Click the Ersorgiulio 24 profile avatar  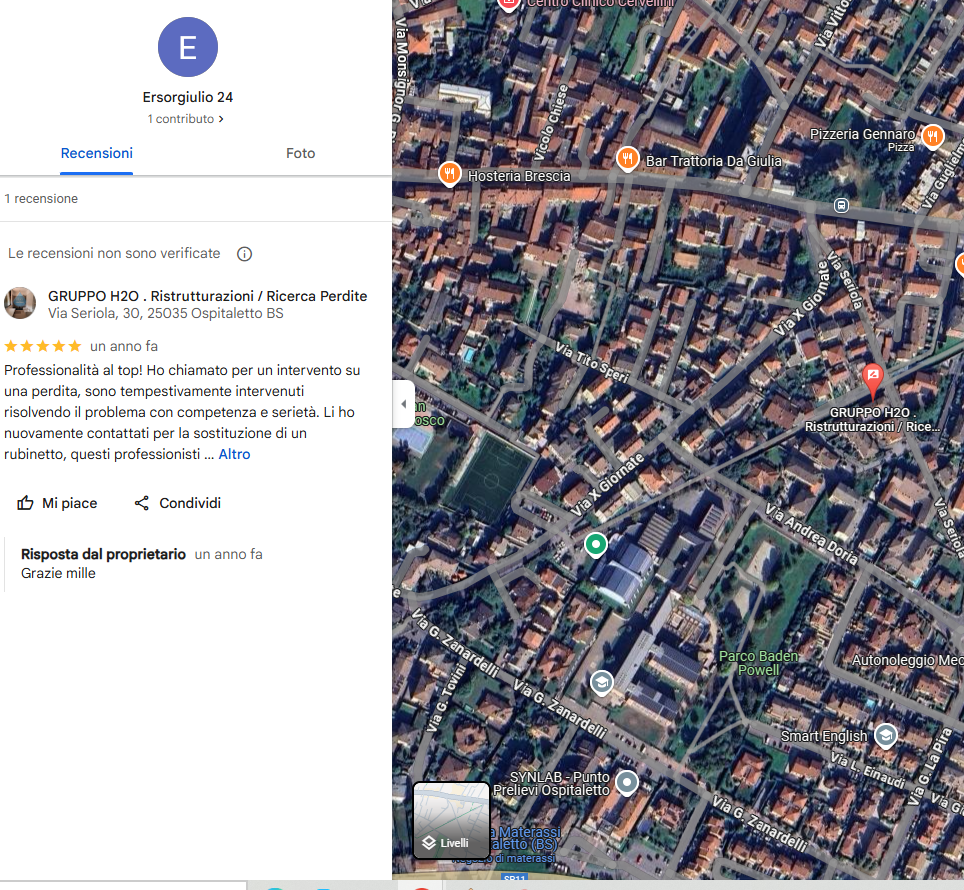point(188,47)
